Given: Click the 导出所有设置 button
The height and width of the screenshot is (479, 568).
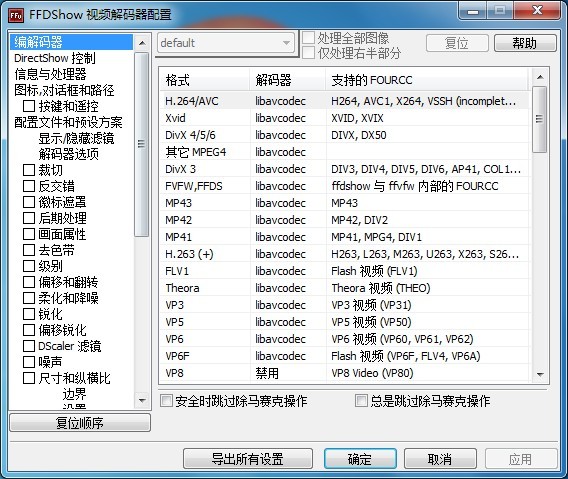Looking at the screenshot, I should tap(248, 459).
